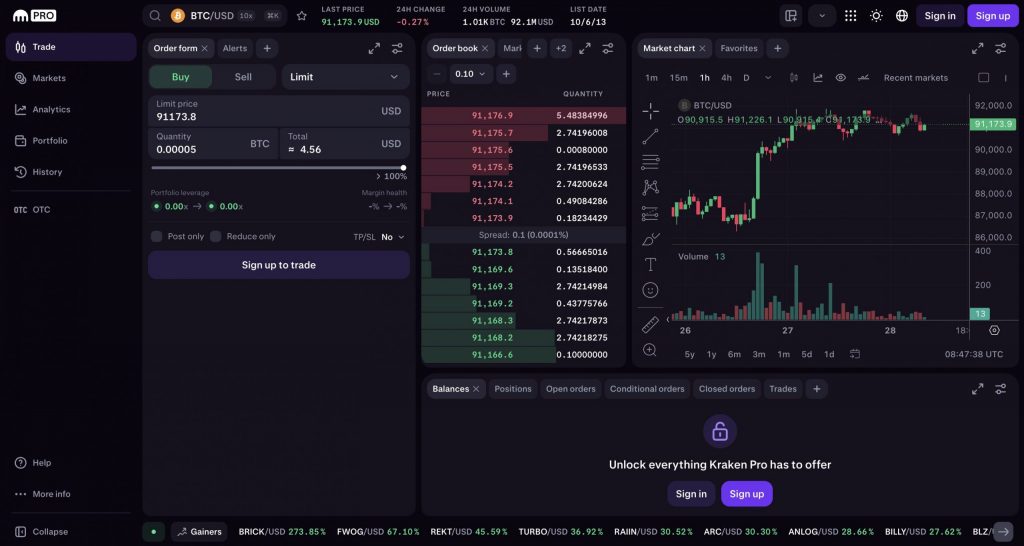
Task: Tick the Post only checkbox
Action: coord(157,236)
